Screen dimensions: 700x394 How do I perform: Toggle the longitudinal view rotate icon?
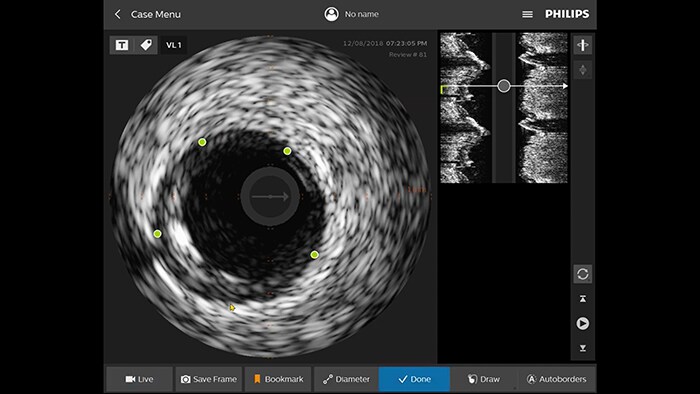[583, 45]
